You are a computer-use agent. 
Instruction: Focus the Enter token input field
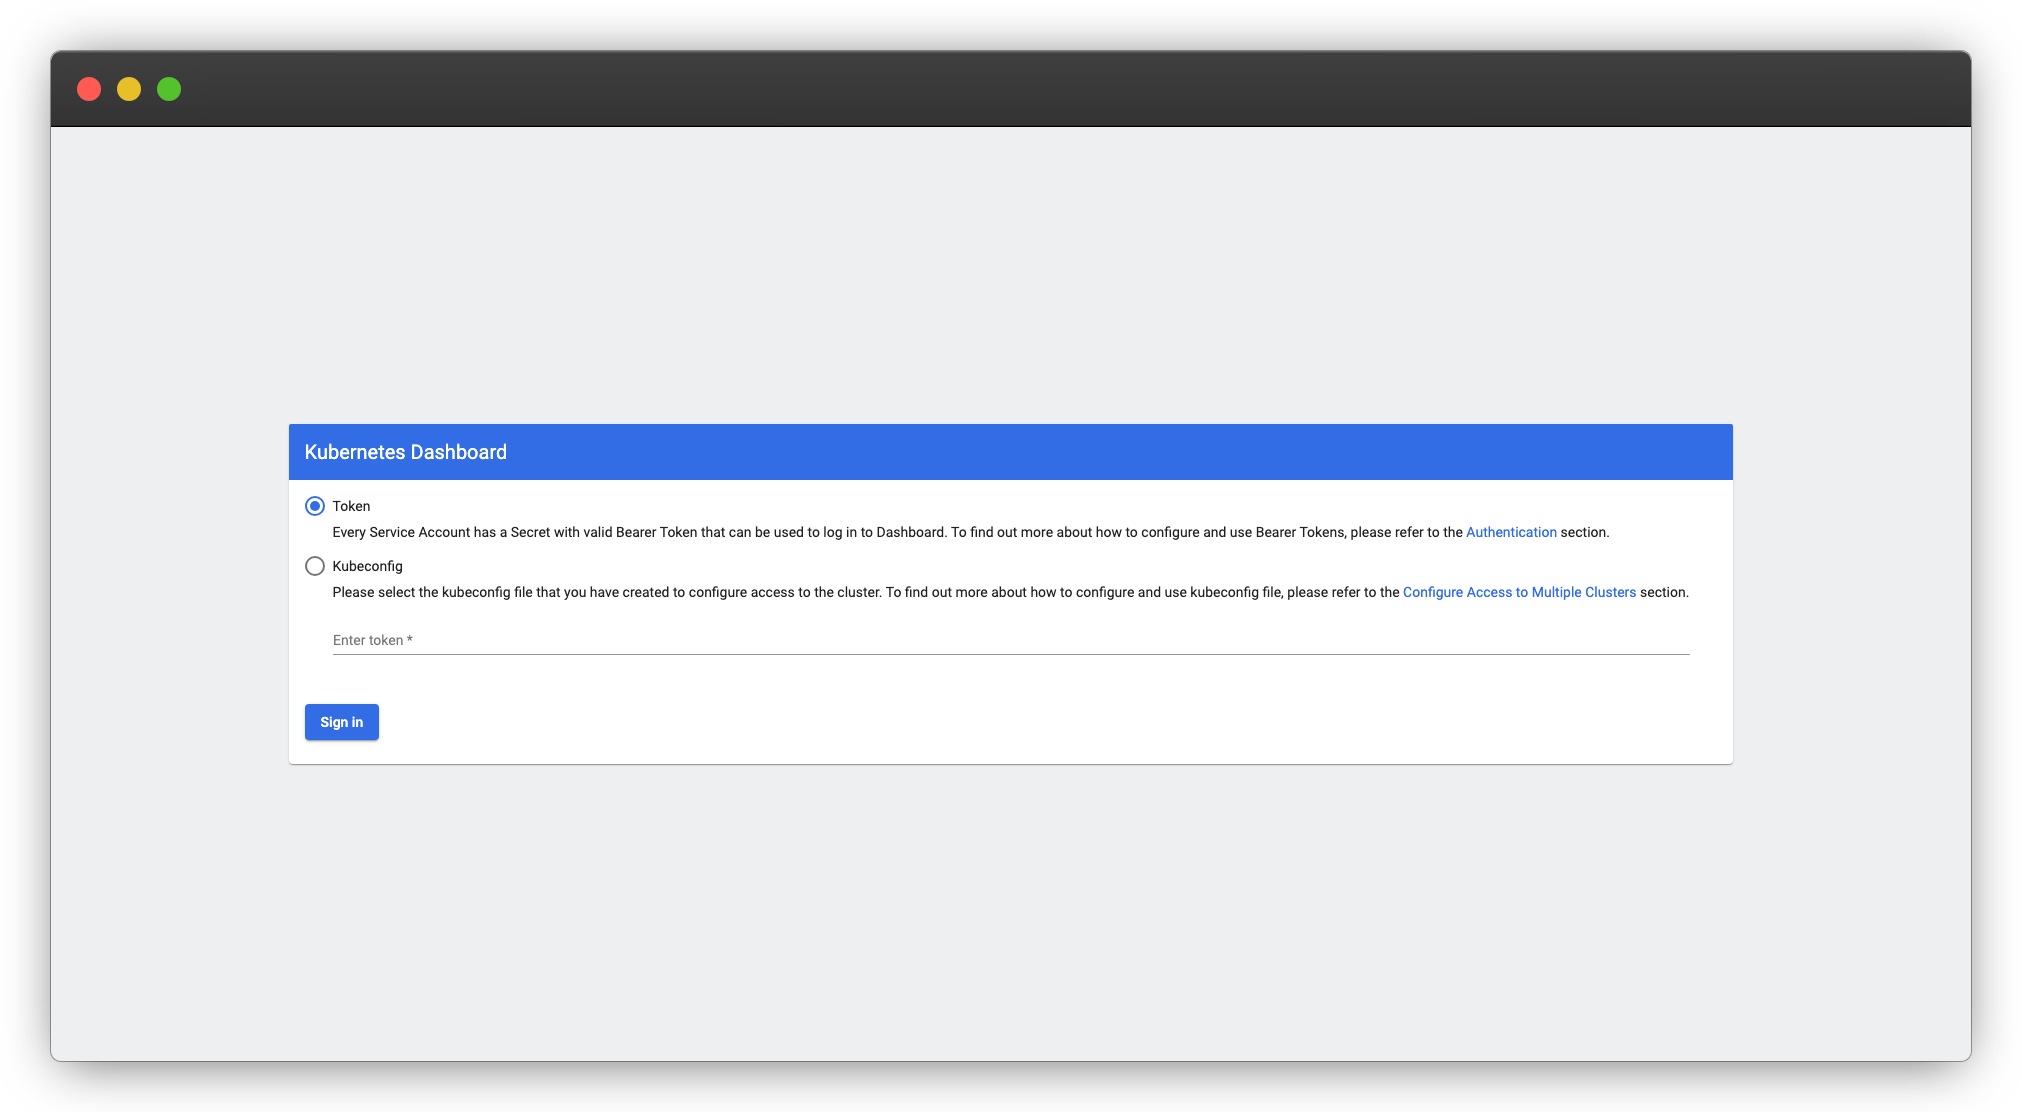[1010, 640]
